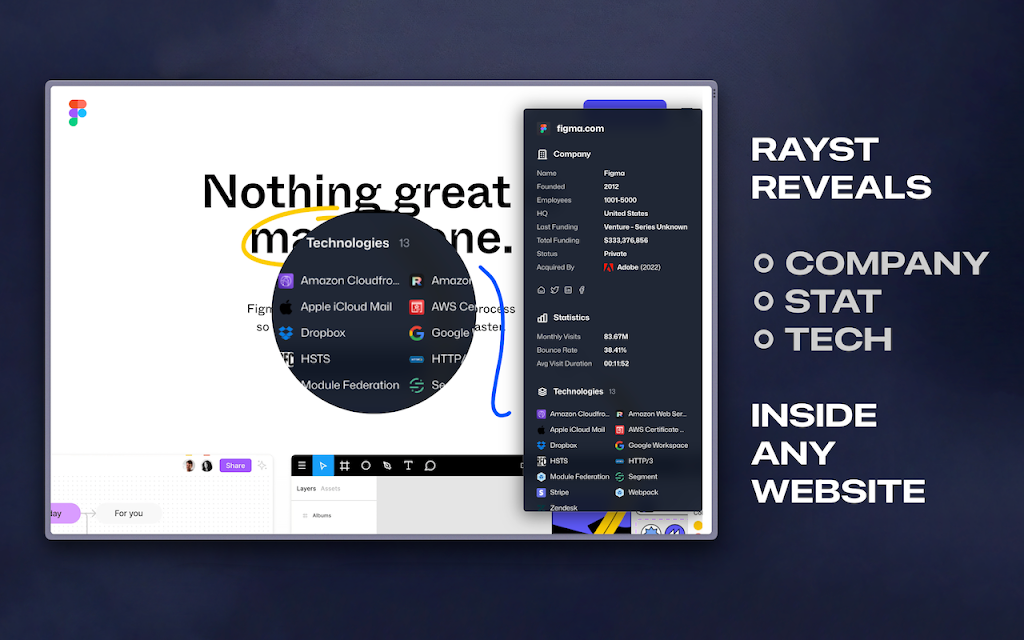
Task: Click the For you node on canvas
Action: point(129,513)
